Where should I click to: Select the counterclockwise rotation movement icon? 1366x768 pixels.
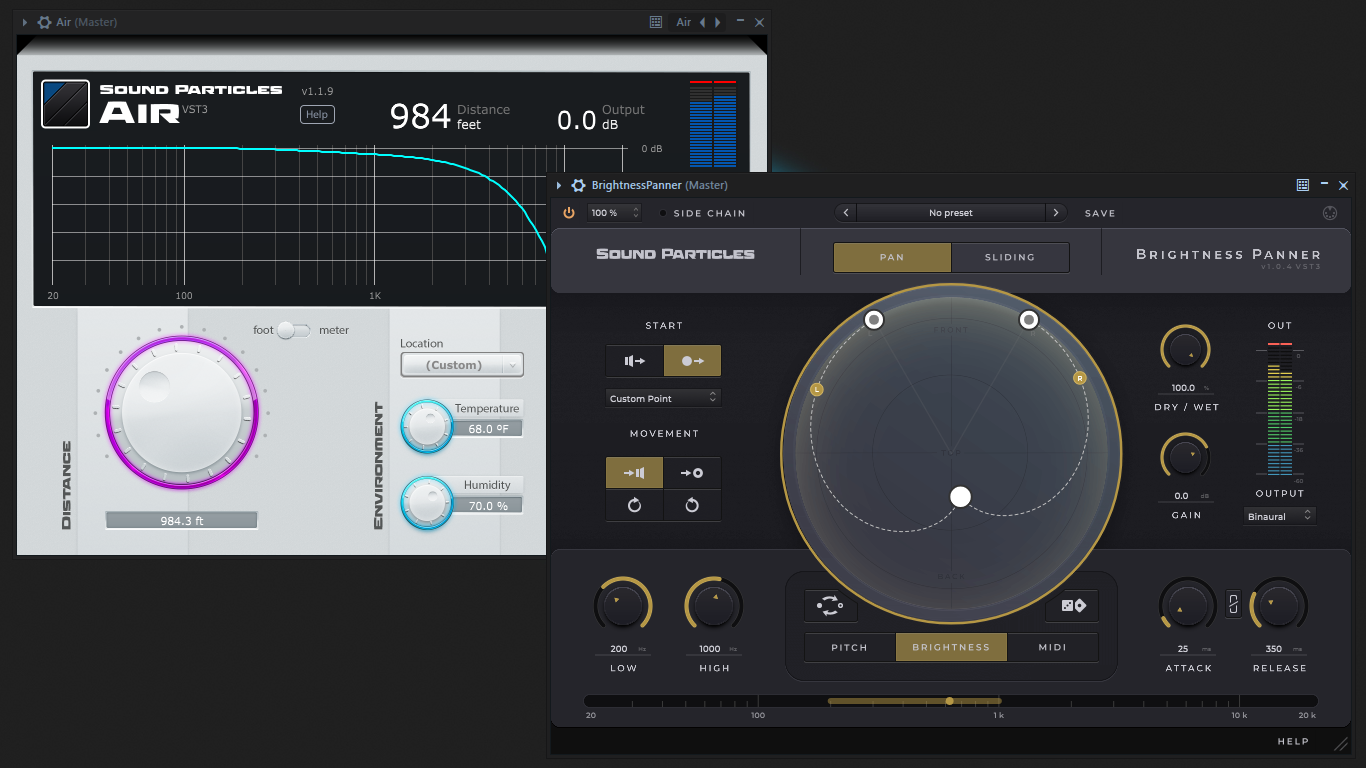pos(693,505)
